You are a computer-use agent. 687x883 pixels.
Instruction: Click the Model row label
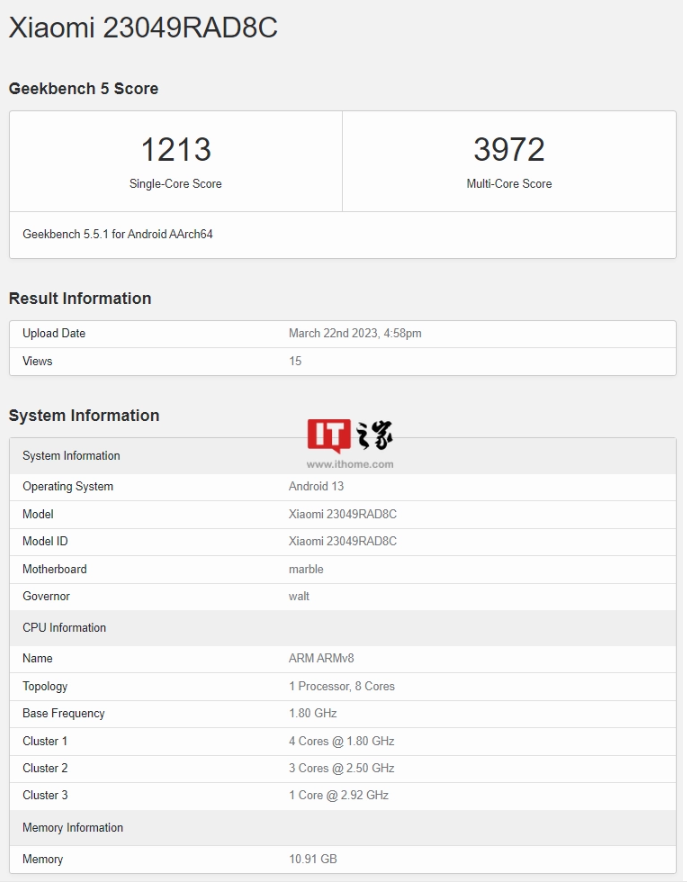[x=38, y=514]
